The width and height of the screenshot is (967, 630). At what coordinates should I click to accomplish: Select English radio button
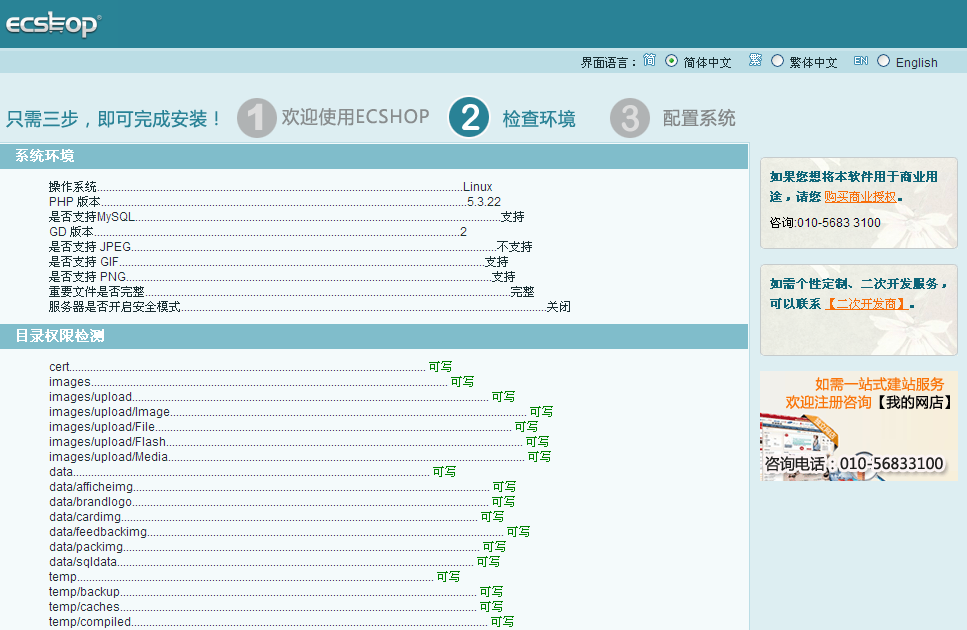tap(883, 61)
